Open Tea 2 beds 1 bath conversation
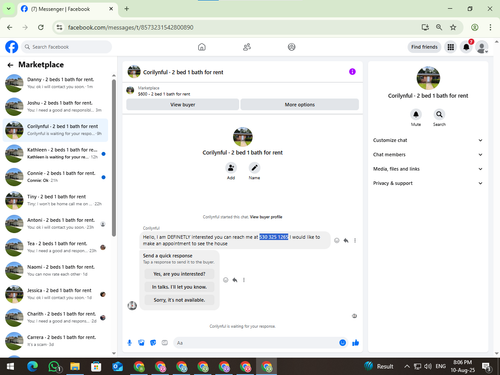The image size is (500, 375). coord(55,247)
